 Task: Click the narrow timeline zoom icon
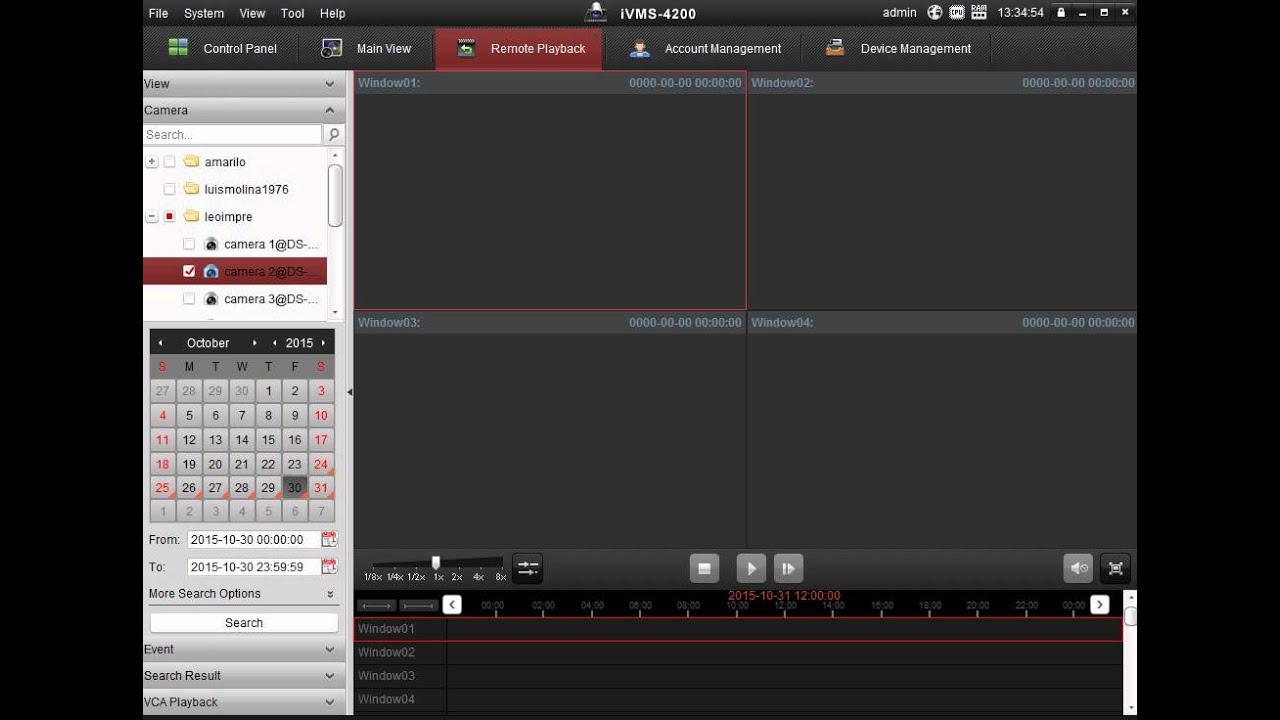[x=376, y=605]
